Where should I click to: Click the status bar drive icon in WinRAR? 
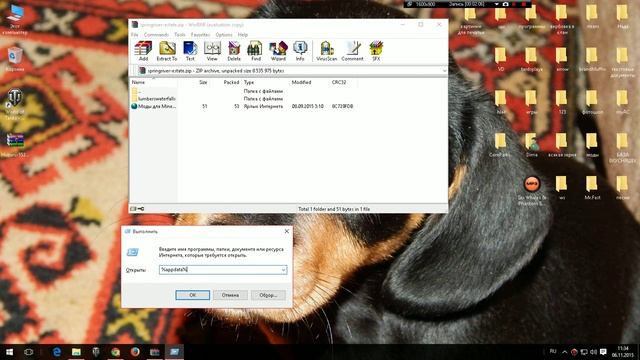tap(133, 209)
